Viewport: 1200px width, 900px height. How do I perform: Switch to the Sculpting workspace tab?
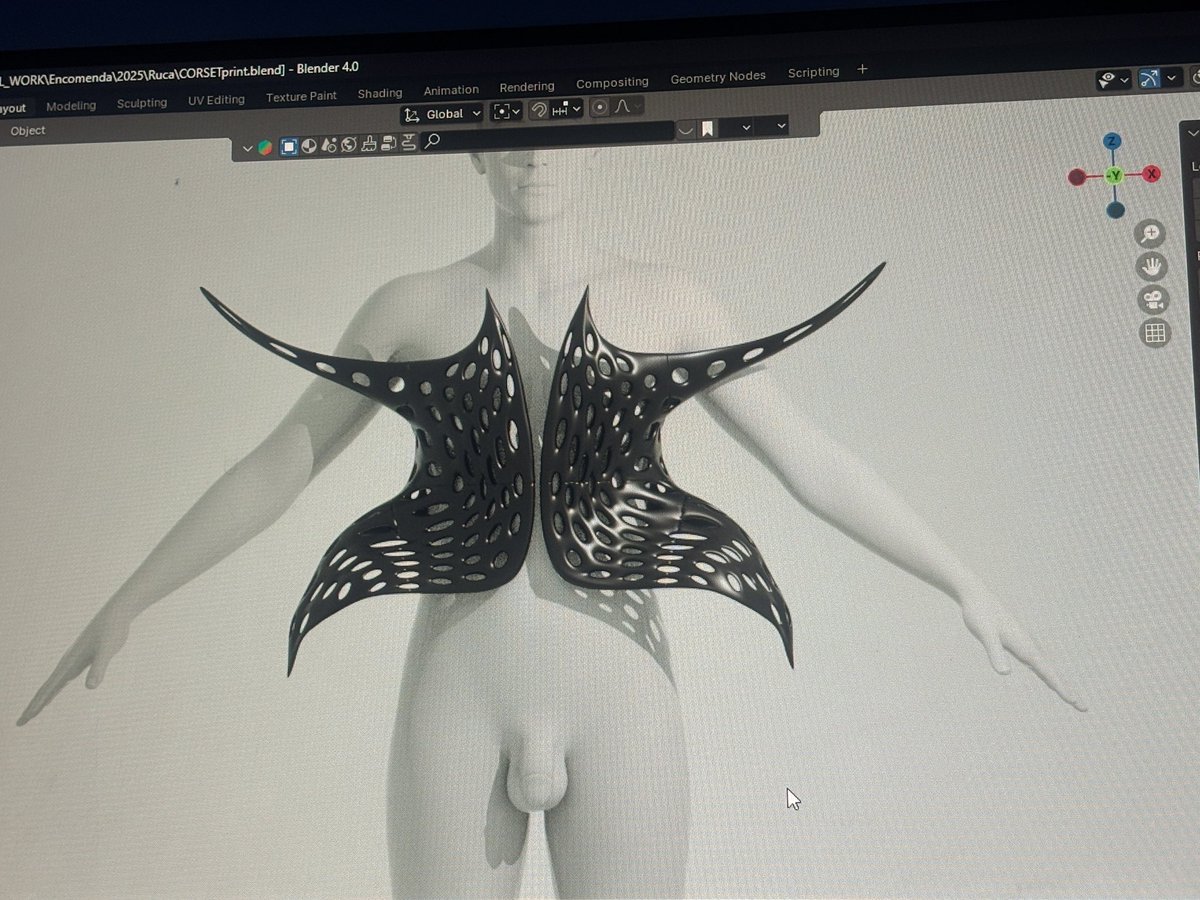pyautogui.click(x=142, y=103)
